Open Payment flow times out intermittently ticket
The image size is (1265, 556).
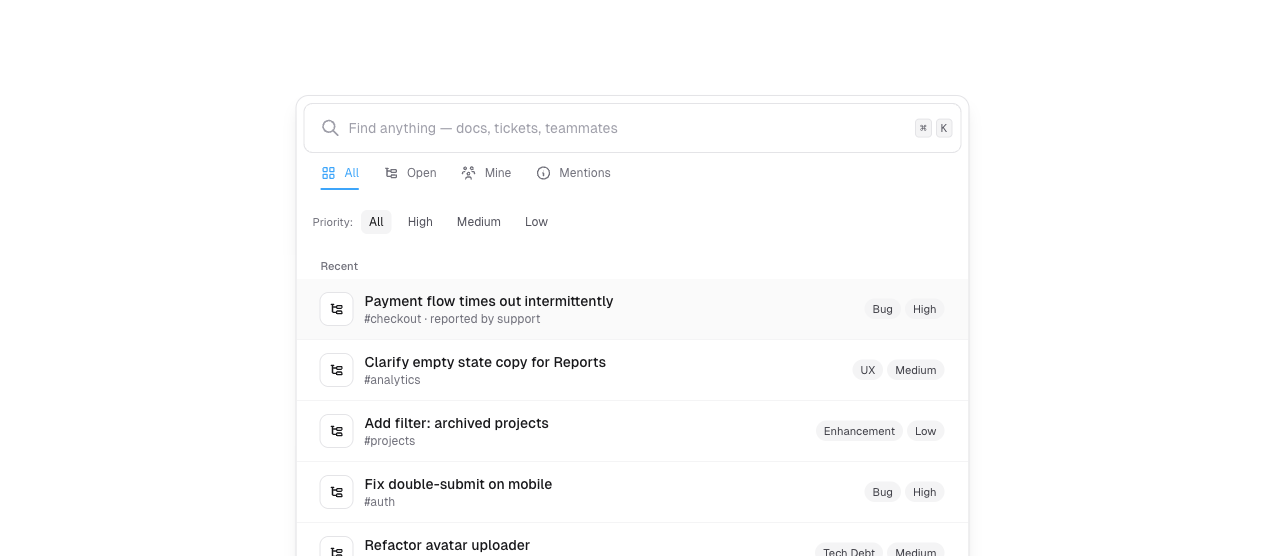[x=488, y=301]
